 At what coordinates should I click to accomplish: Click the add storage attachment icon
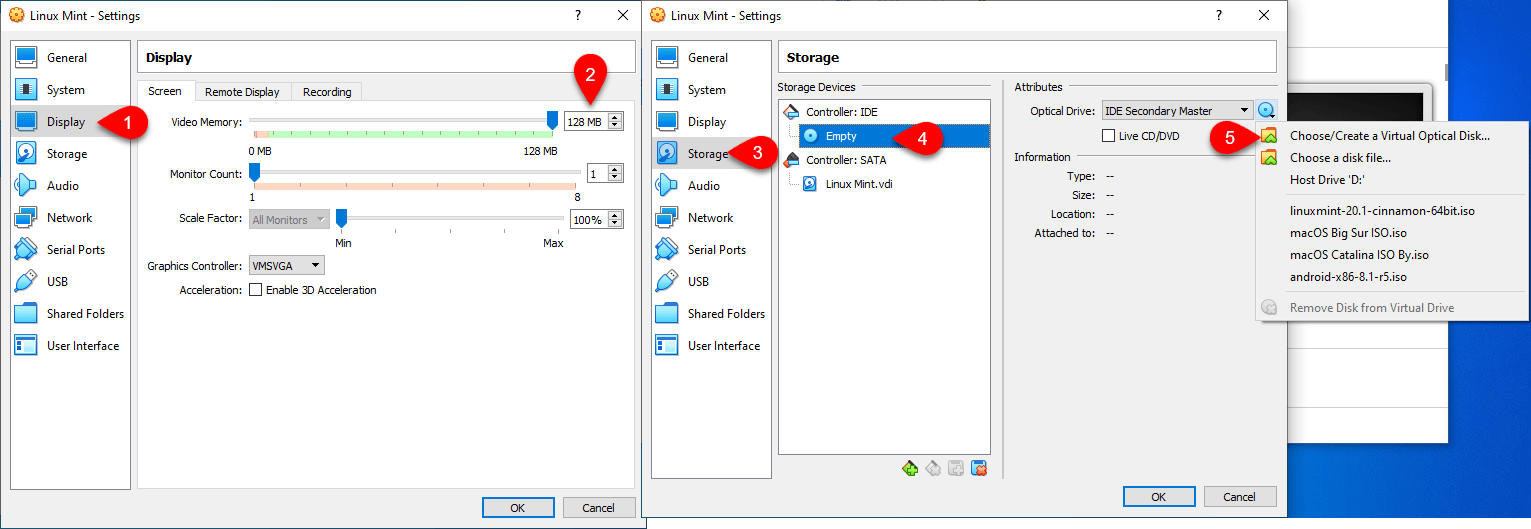click(956, 468)
